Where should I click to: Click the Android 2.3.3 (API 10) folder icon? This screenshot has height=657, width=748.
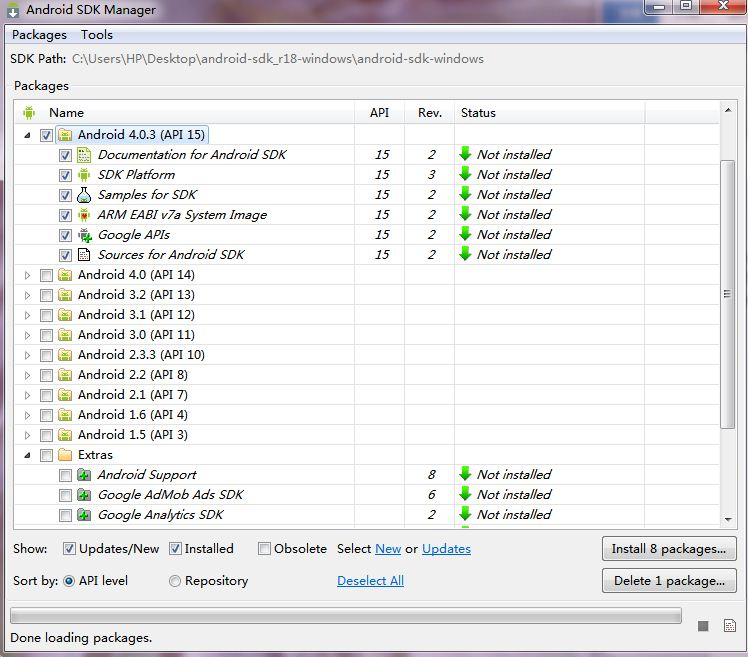[x=65, y=355]
